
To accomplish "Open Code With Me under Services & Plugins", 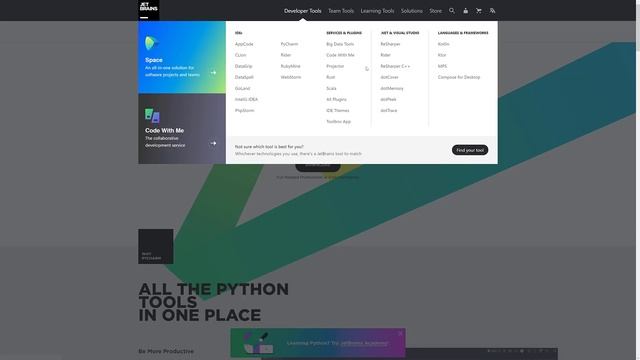I will 340,55.
